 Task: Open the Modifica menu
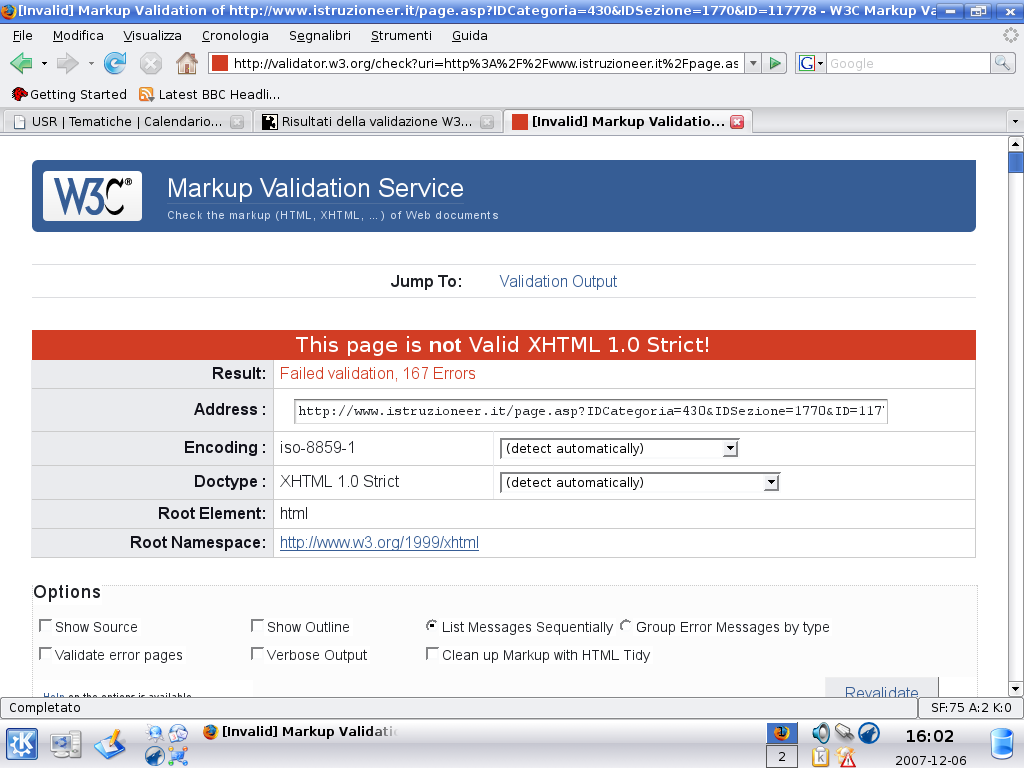click(x=78, y=36)
